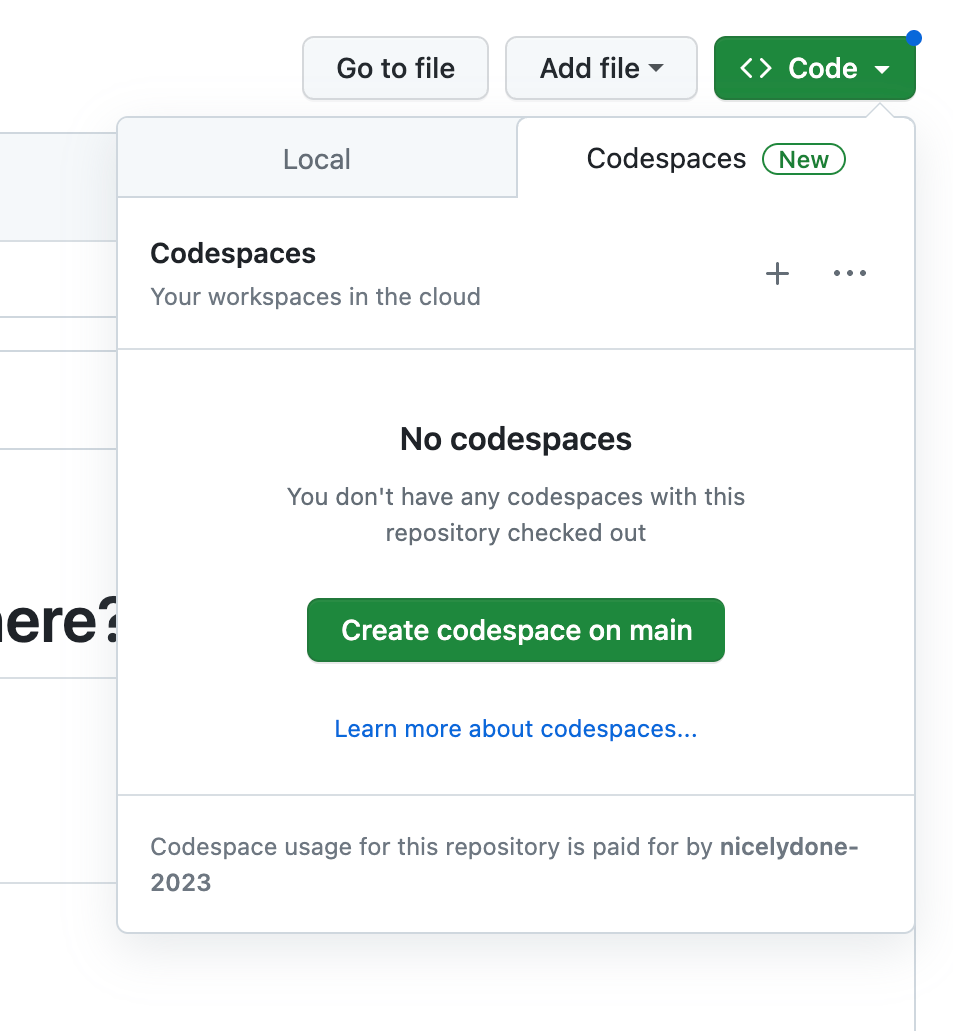Click the Add file button label
This screenshot has width=953, height=1031.
tap(589, 68)
